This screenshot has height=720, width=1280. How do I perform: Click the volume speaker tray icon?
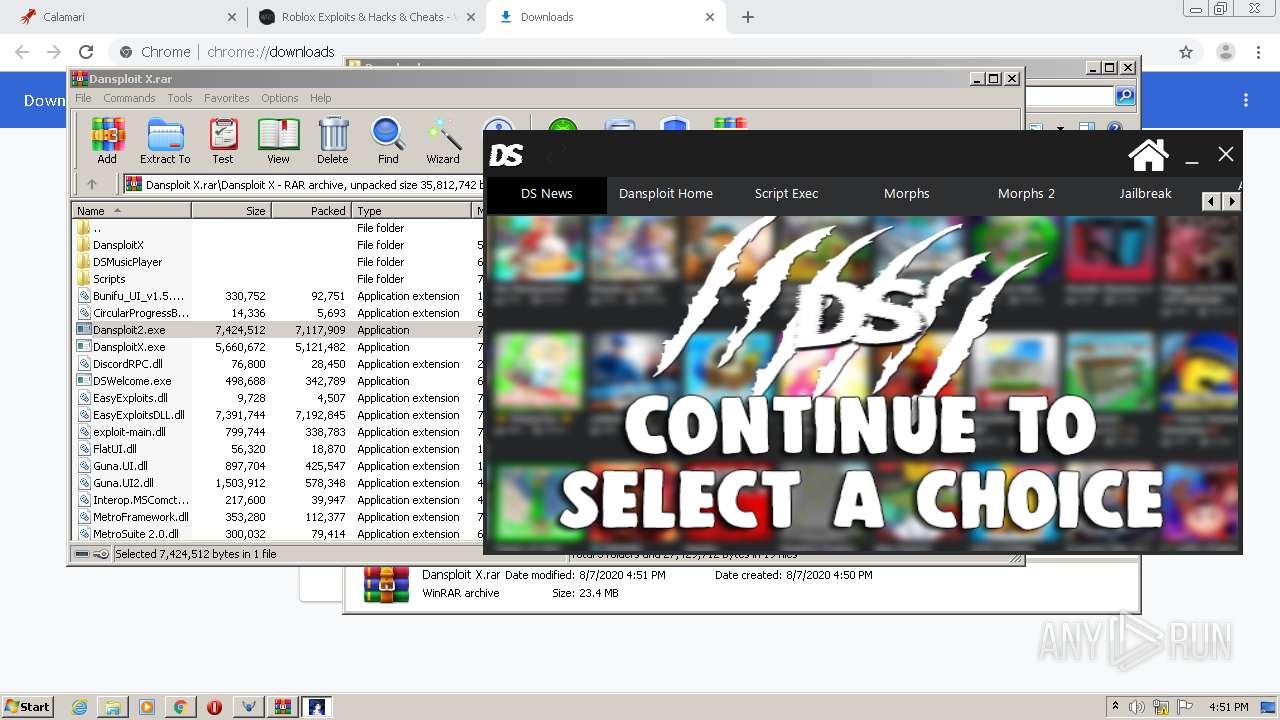pos(1137,707)
